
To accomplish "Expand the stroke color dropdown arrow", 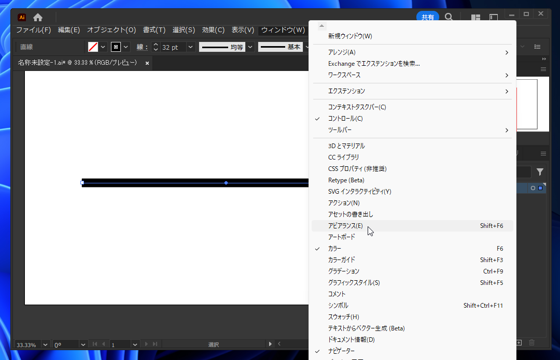I will (x=126, y=47).
